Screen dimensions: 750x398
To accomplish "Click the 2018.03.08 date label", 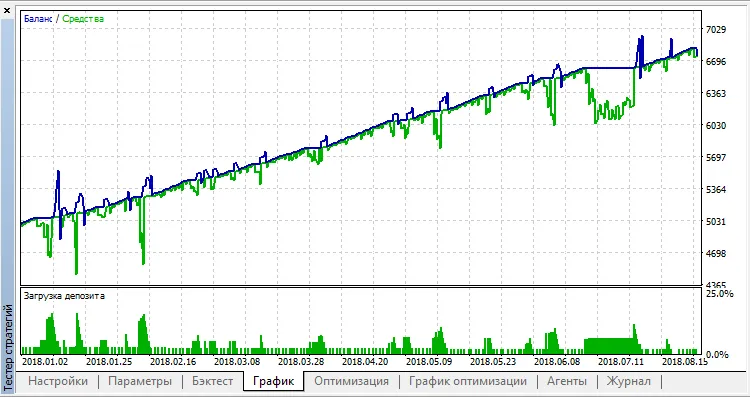I will click(237, 361).
